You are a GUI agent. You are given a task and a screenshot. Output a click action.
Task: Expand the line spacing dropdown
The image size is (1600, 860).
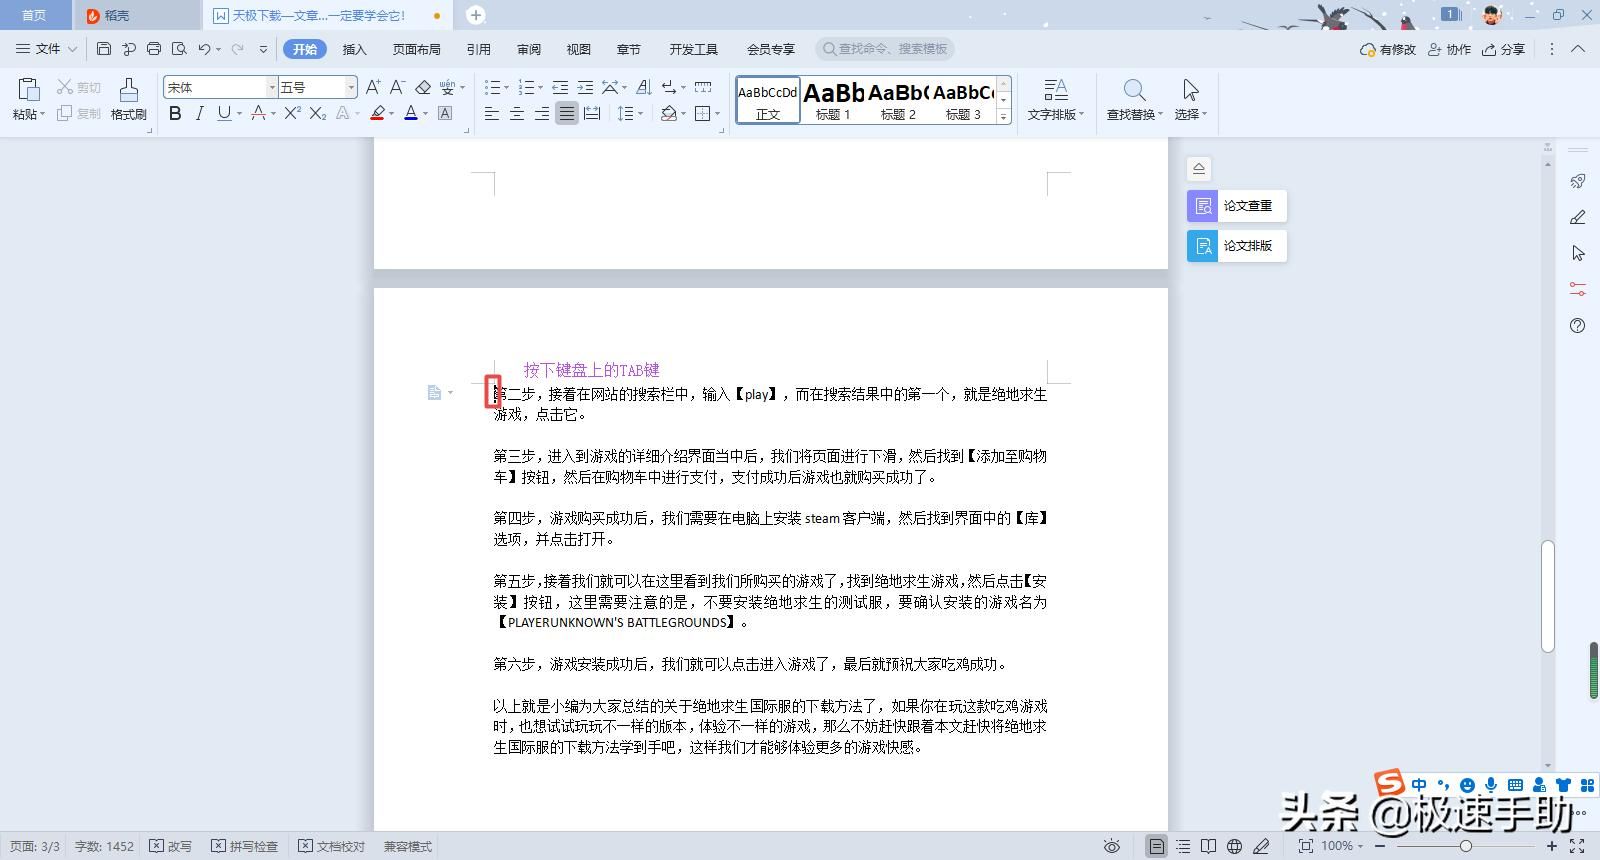641,114
